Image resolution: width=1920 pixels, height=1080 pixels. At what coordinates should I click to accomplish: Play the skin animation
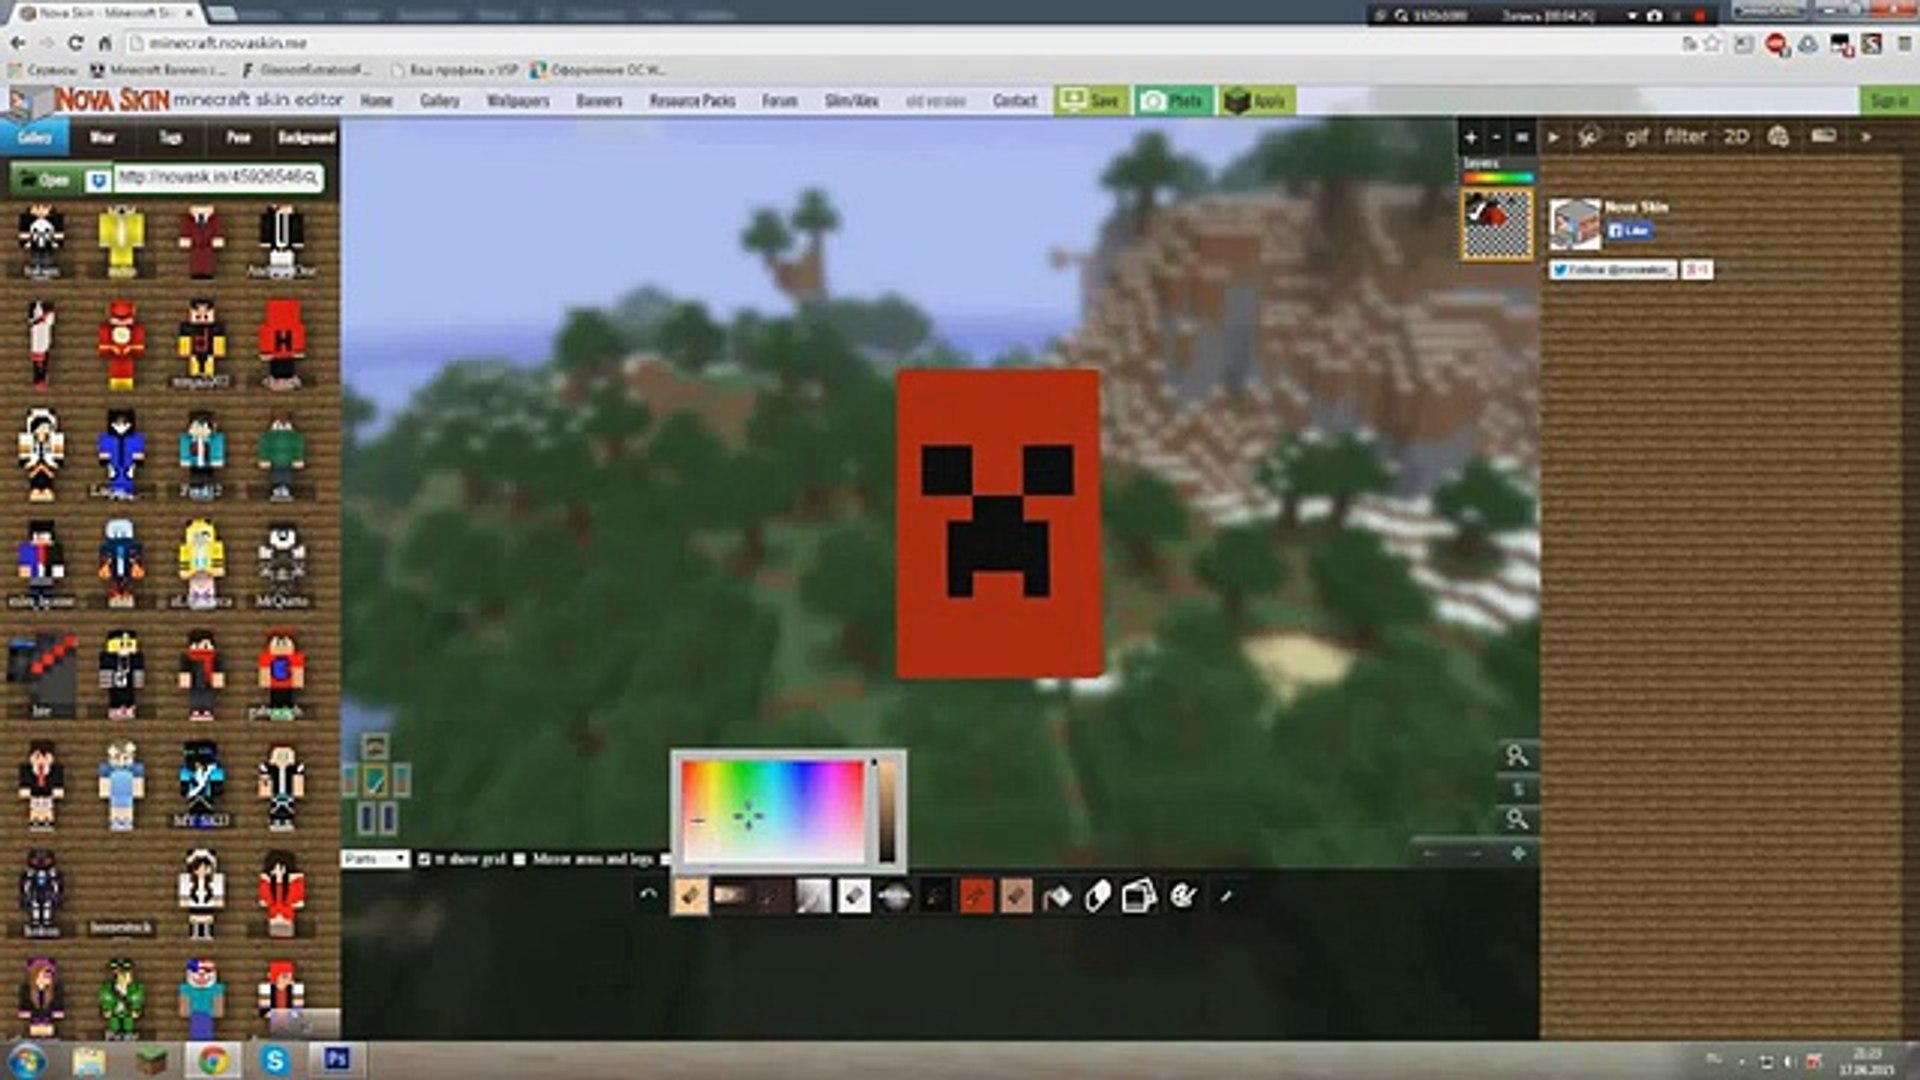(1554, 137)
